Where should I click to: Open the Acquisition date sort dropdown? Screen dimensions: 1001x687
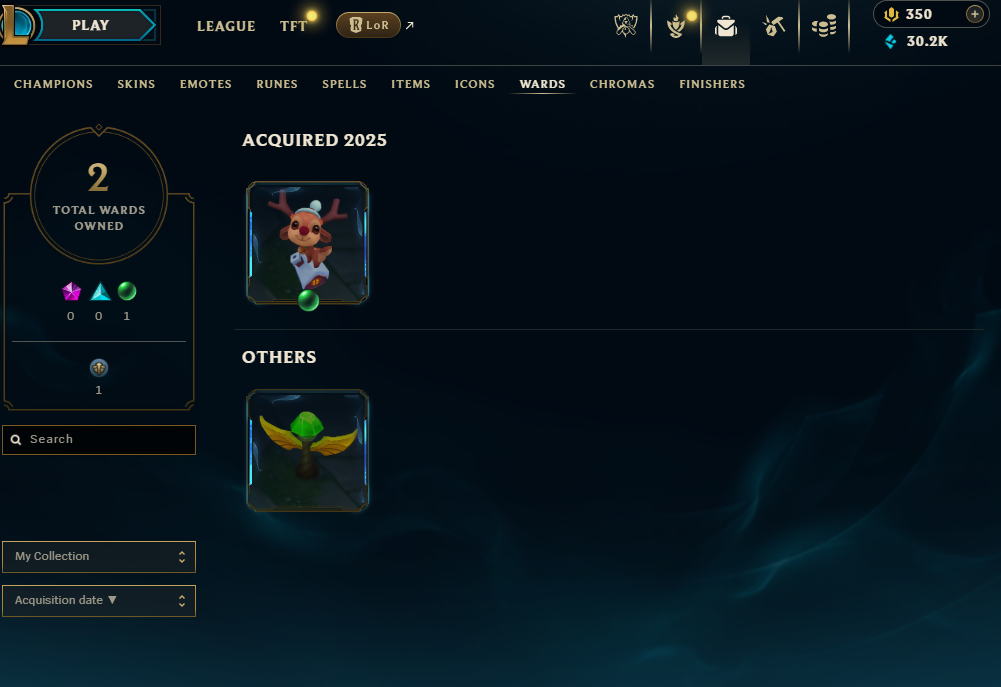[x=99, y=601]
